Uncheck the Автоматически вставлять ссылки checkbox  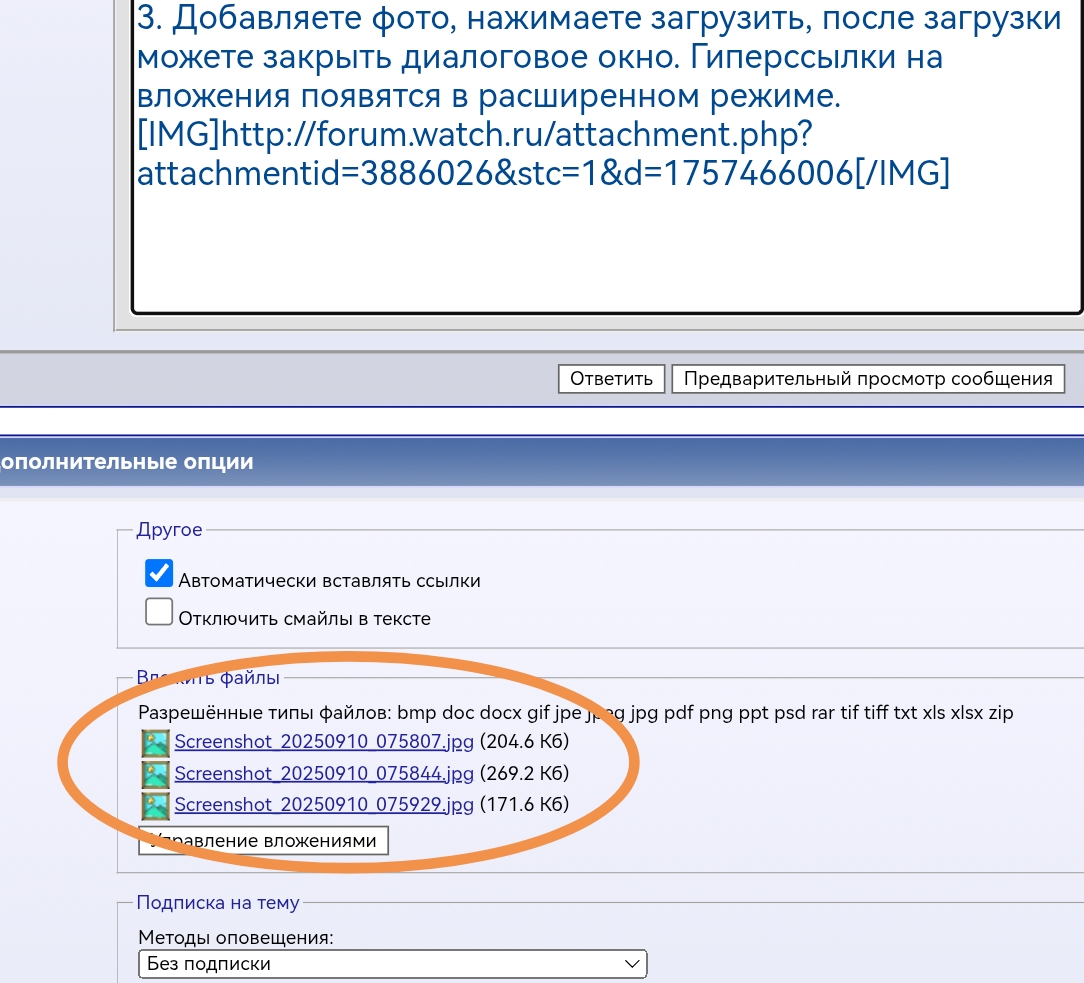pyautogui.click(x=159, y=574)
